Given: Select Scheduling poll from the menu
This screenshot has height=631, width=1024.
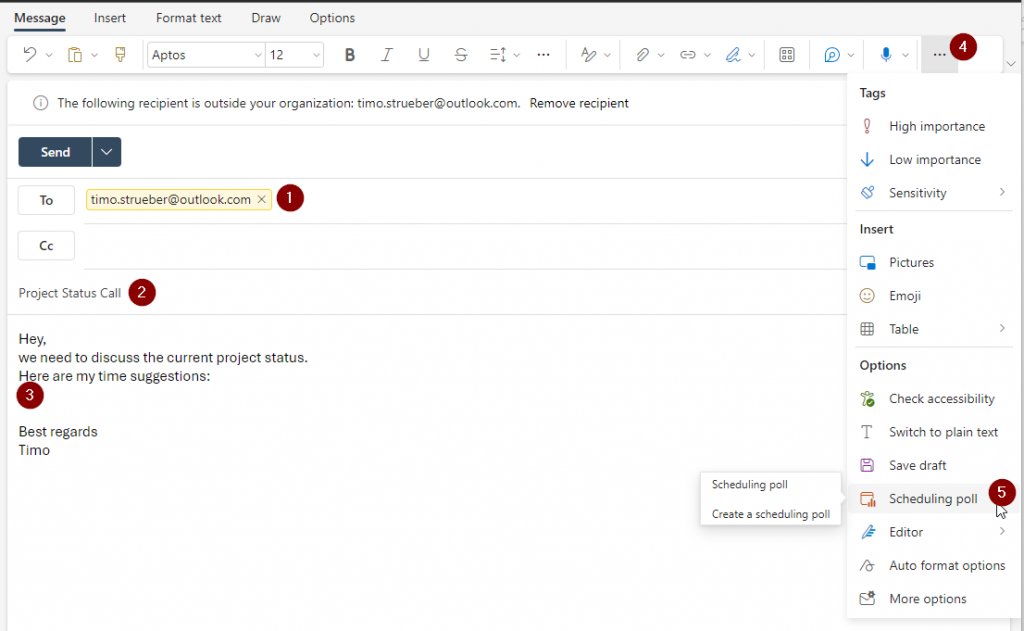Looking at the screenshot, I should point(932,499).
